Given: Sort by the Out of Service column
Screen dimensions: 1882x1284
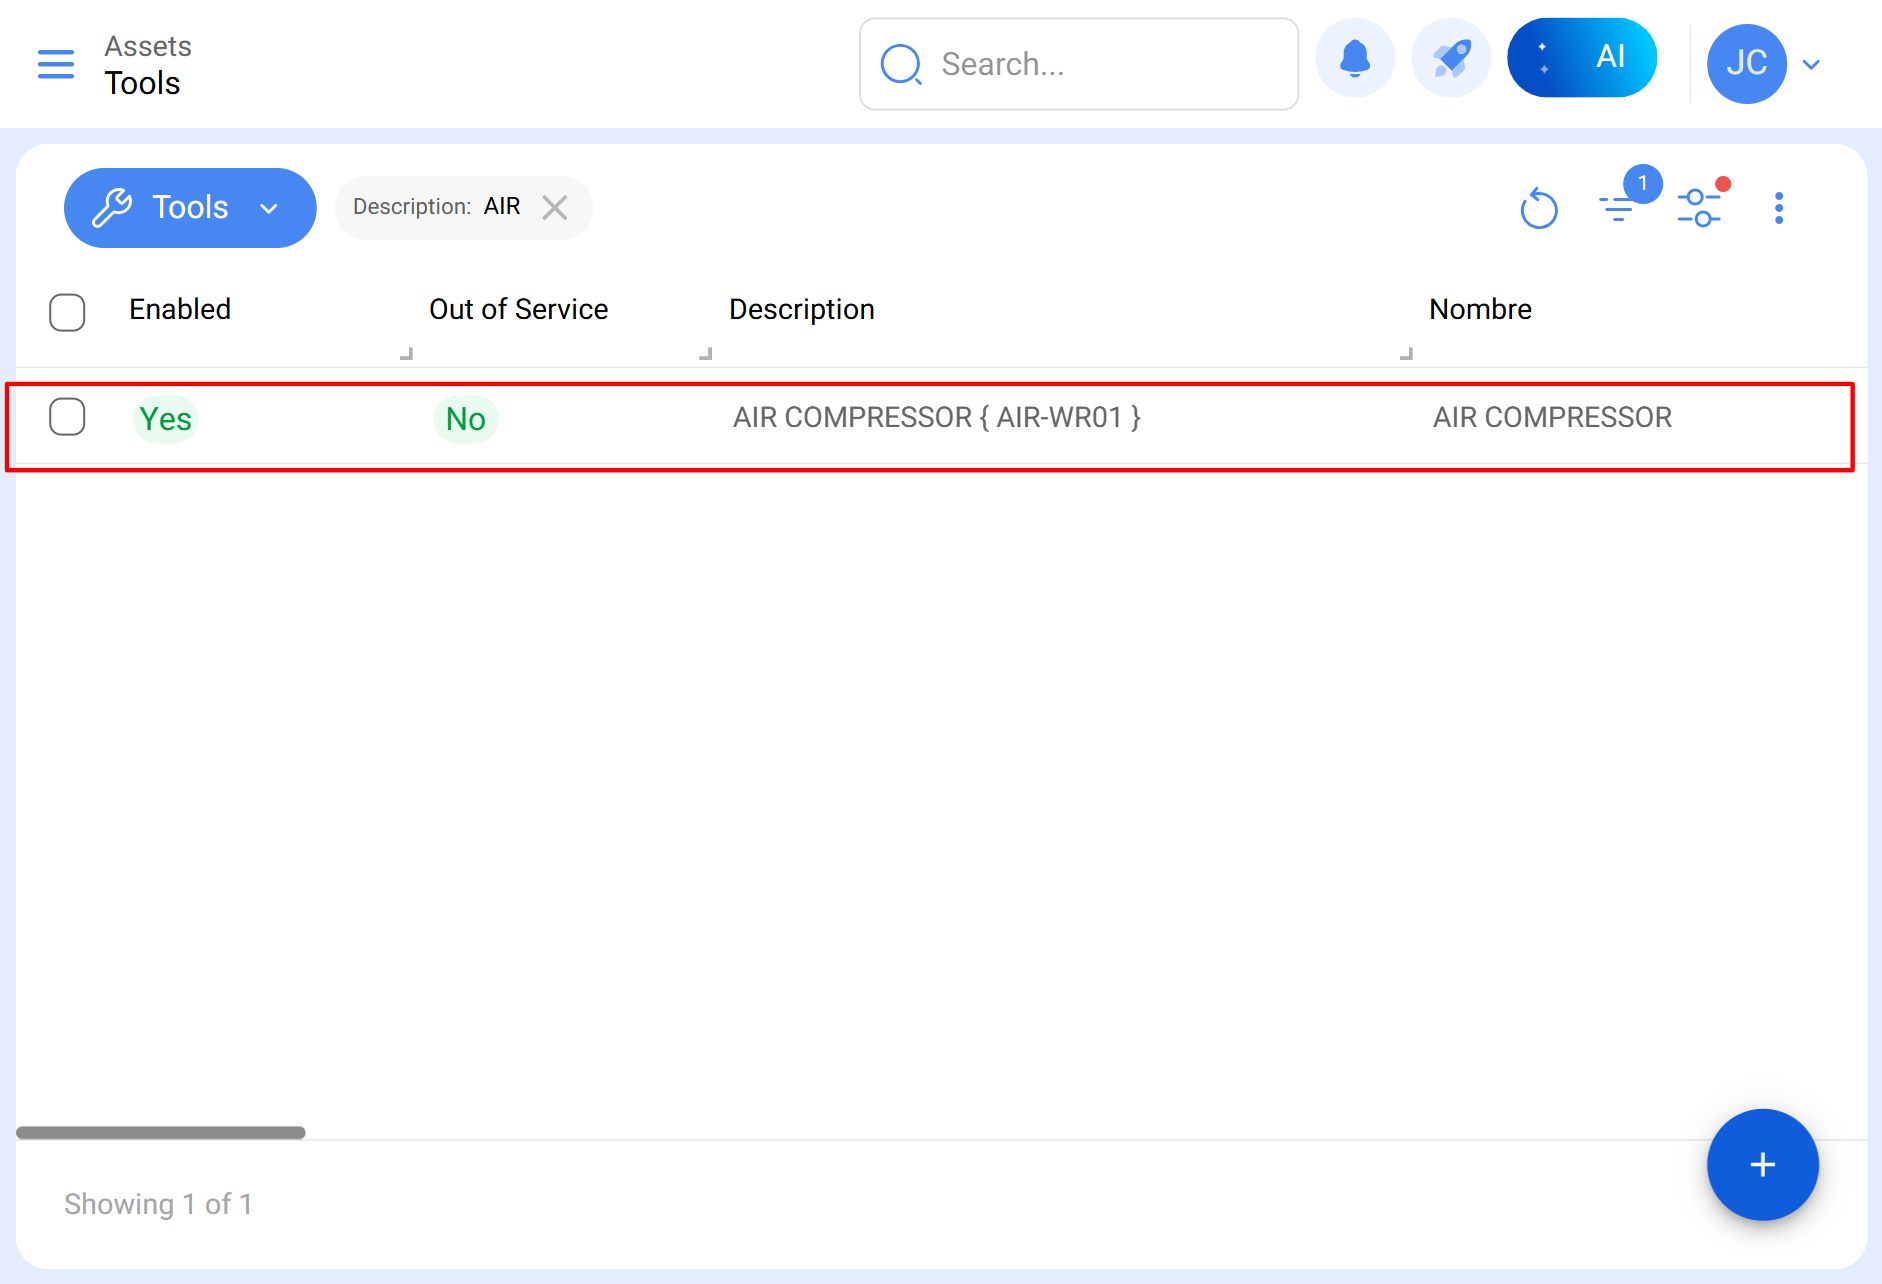Looking at the screenshot, I should (x=518, y=310).
